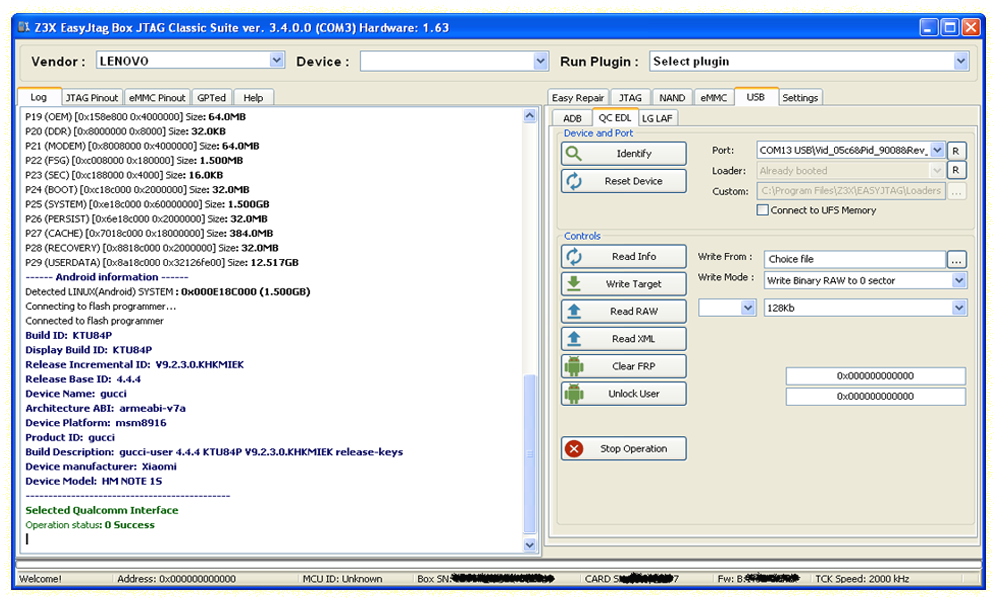Click the Read XML button
1000x600 pixels.
[624, 339]
